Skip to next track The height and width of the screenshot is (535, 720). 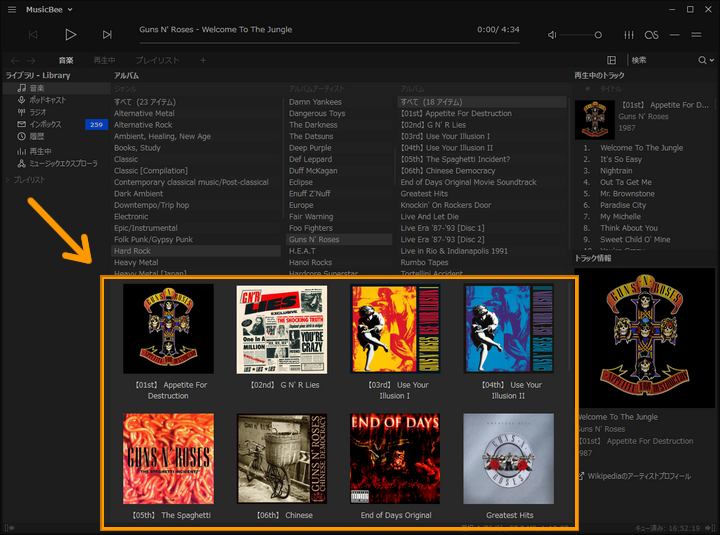(107, 35)
